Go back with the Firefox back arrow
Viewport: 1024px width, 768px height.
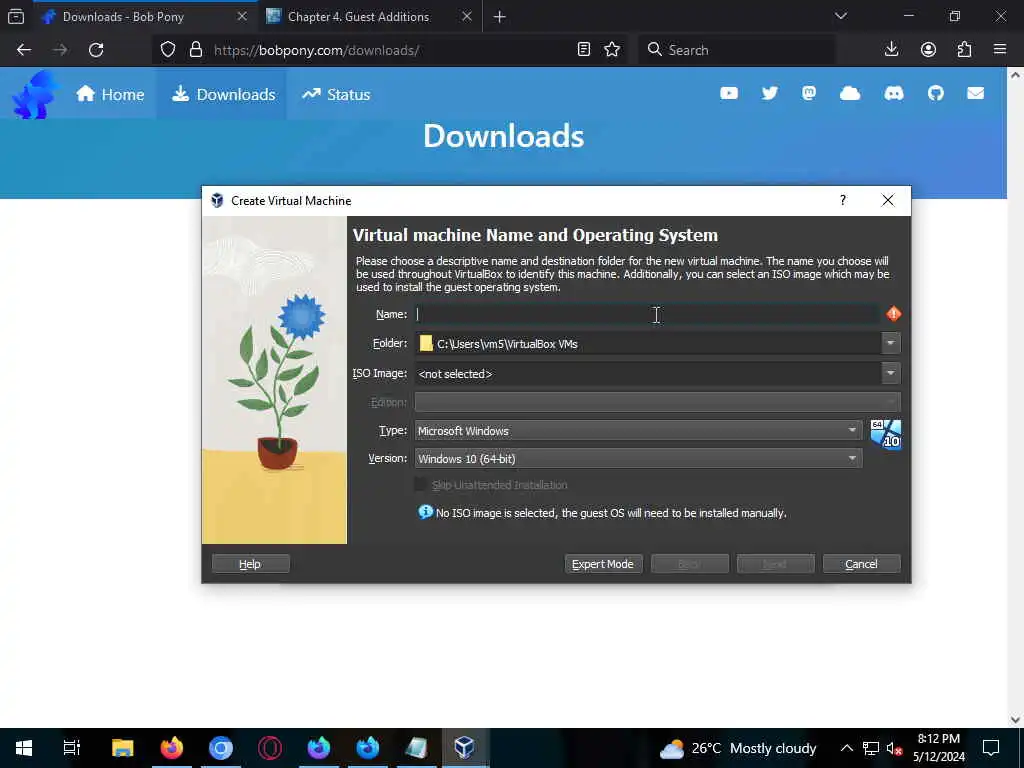24,50
